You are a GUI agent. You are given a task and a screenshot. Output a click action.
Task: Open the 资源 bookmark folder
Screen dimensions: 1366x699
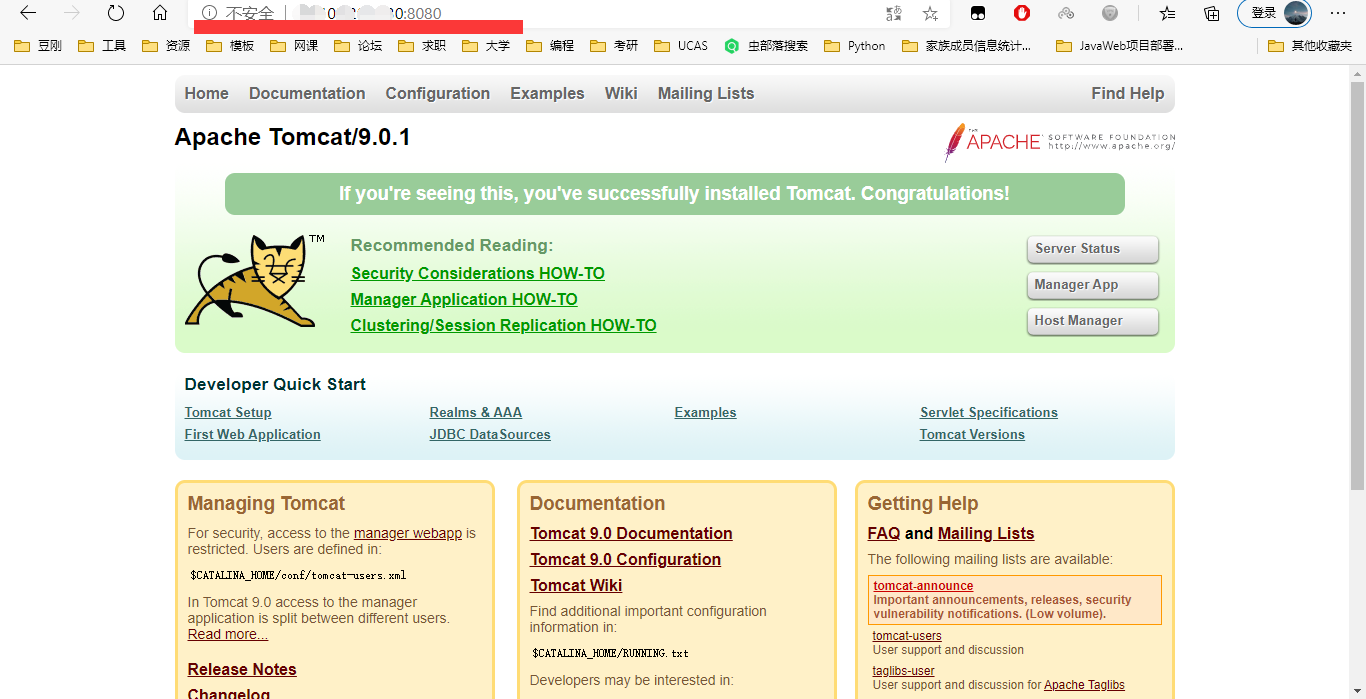tap(166, 46)
